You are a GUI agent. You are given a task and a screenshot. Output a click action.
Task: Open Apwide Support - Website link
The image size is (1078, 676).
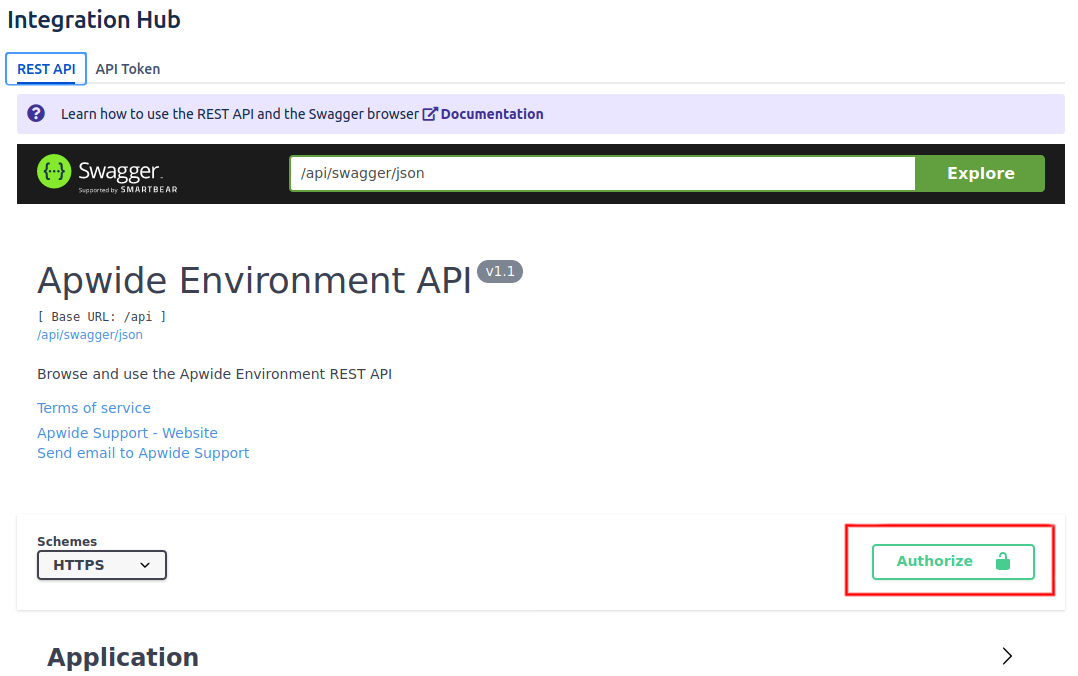pyautogui.click(x=127, y=433)
